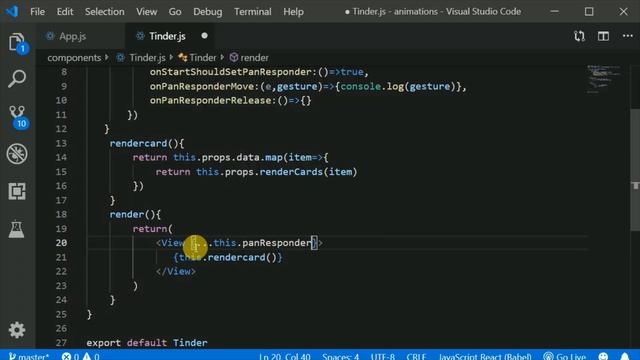Open the Edit menu
Screen dimensions: 640x360
65,11
